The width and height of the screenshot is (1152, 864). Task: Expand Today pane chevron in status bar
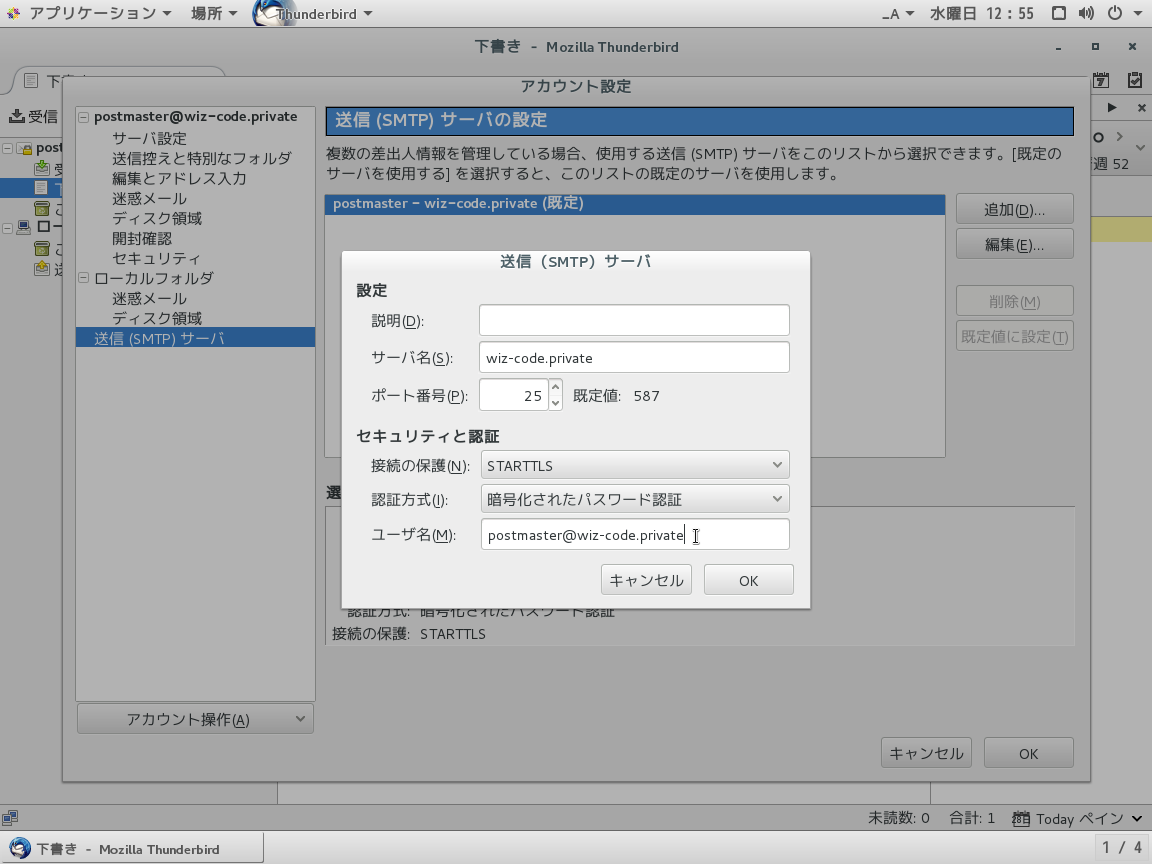tap(1137, 818)
